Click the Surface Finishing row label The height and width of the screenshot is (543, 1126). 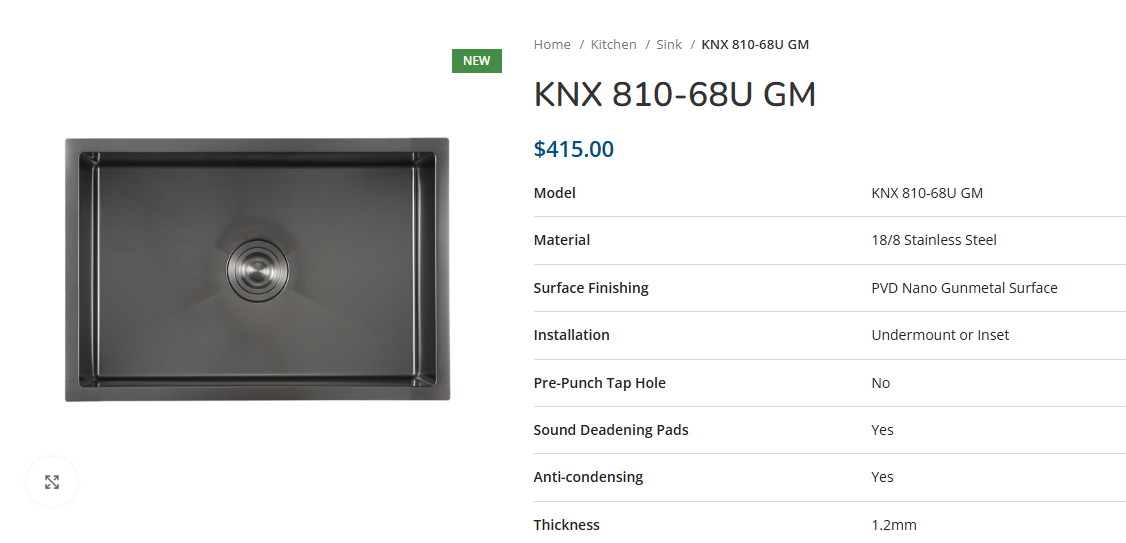click(591, 288)
